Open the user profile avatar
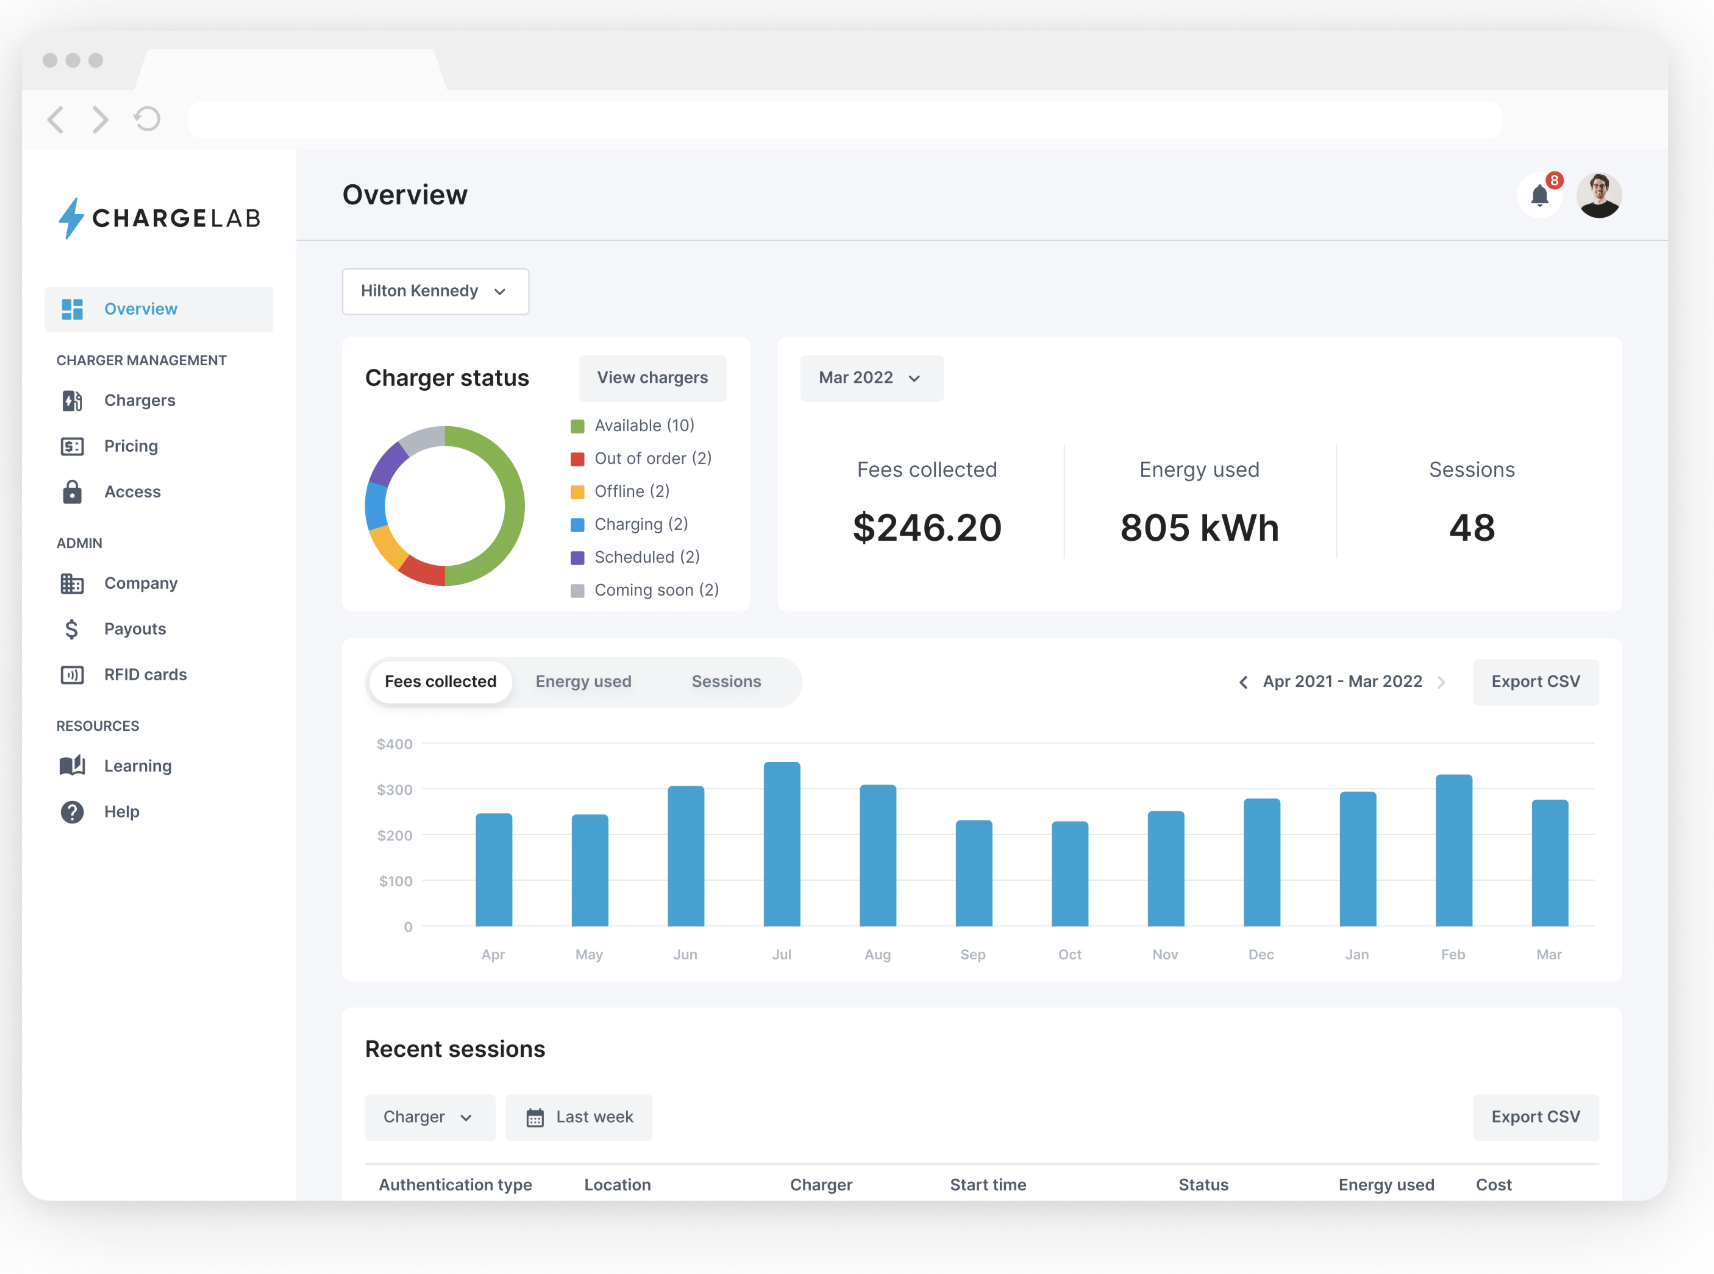 coord(1599,195)
